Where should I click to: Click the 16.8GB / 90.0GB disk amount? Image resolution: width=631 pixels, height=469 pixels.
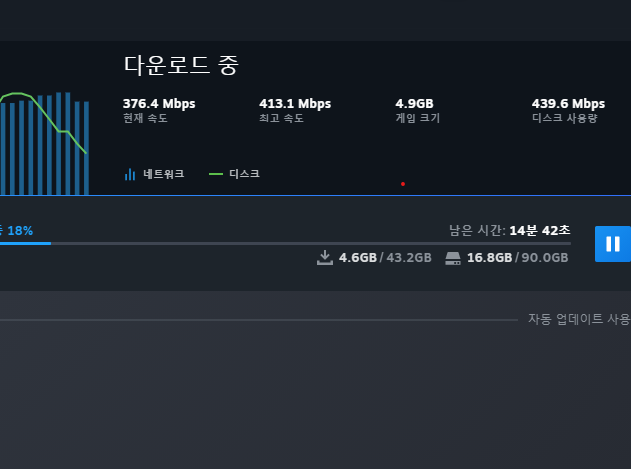517,258
